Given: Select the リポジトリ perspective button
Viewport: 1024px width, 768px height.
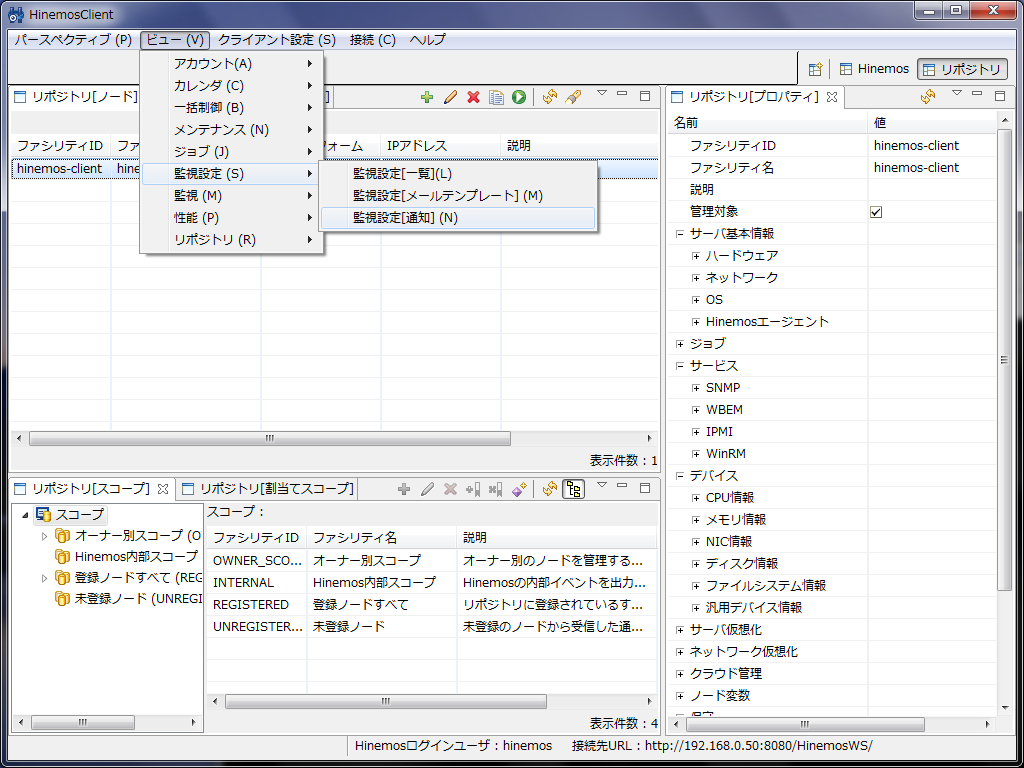Looking at the screenshot, I should [962, 69].
